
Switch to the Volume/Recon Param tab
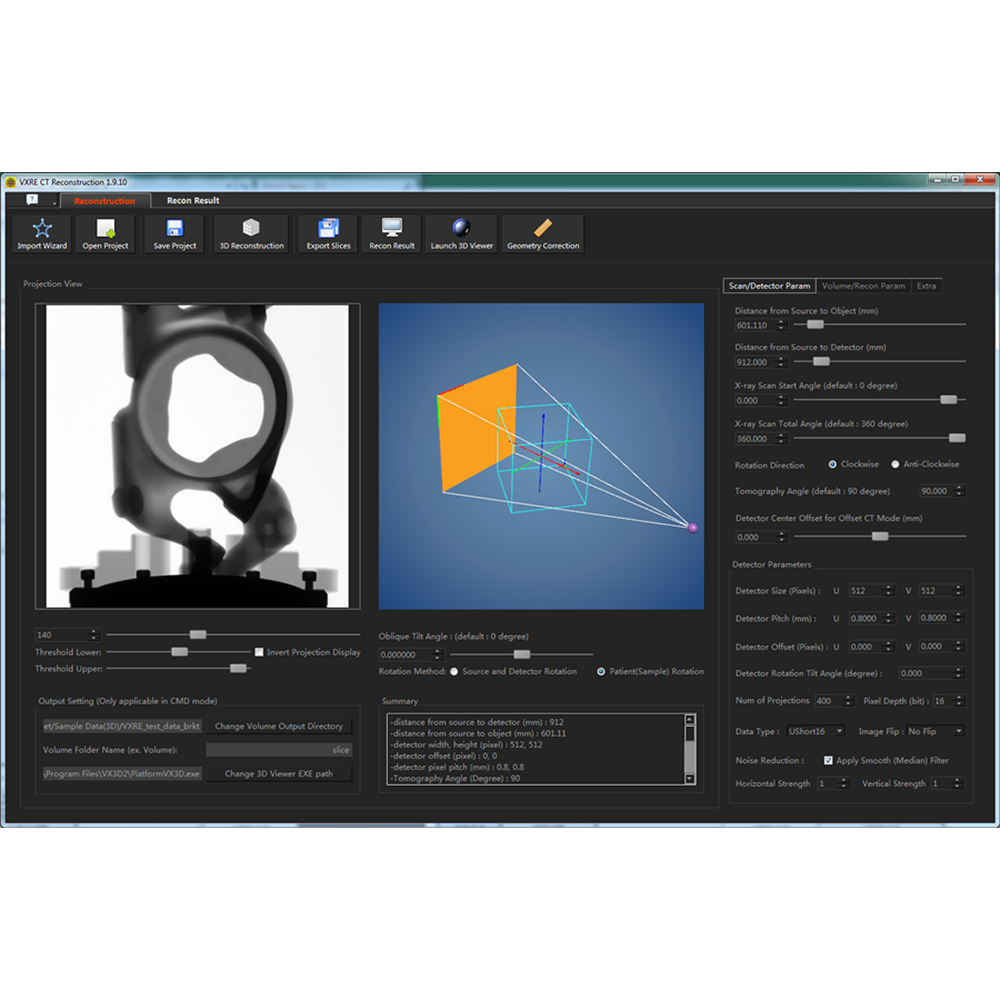(863, 286)
